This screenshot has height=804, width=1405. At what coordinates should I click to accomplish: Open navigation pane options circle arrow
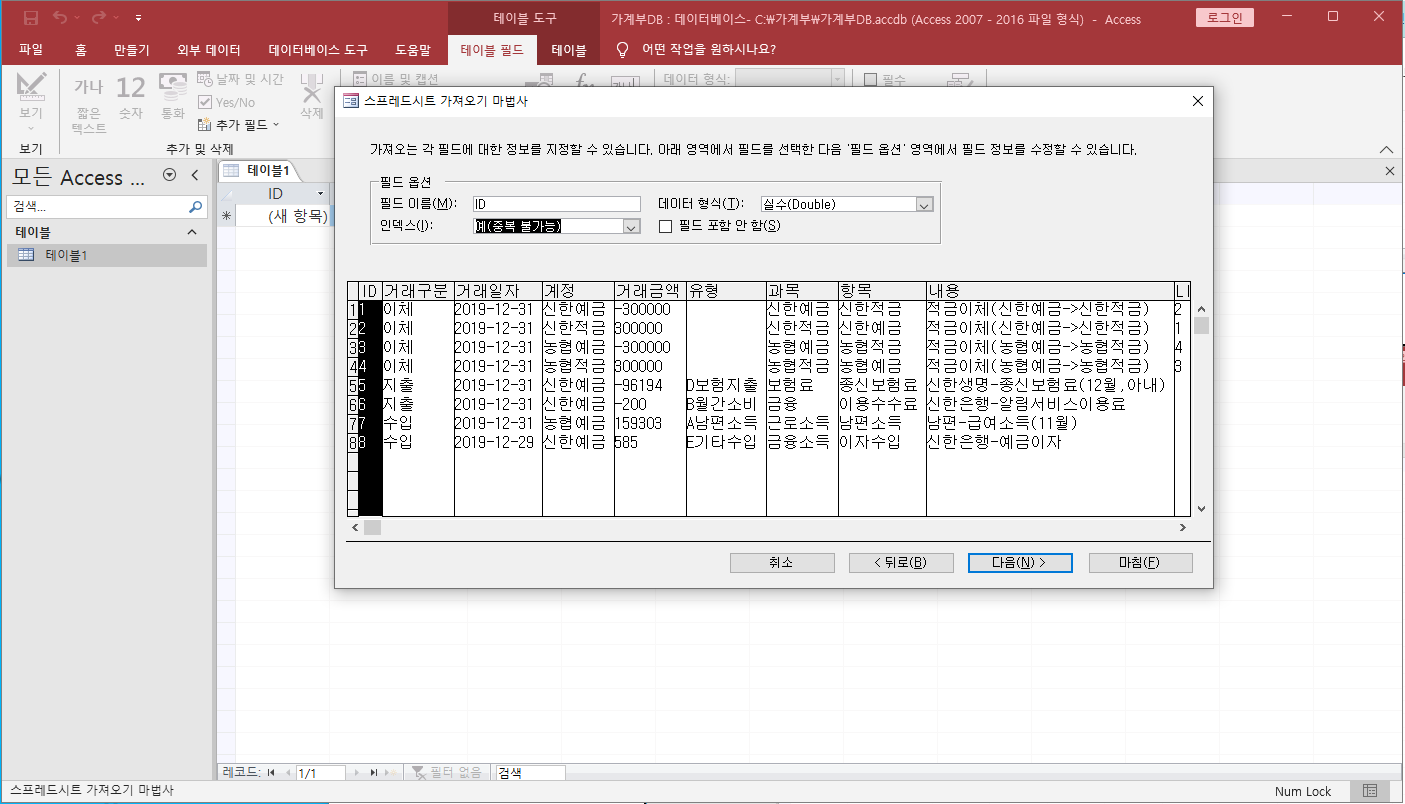coord(169,175)
